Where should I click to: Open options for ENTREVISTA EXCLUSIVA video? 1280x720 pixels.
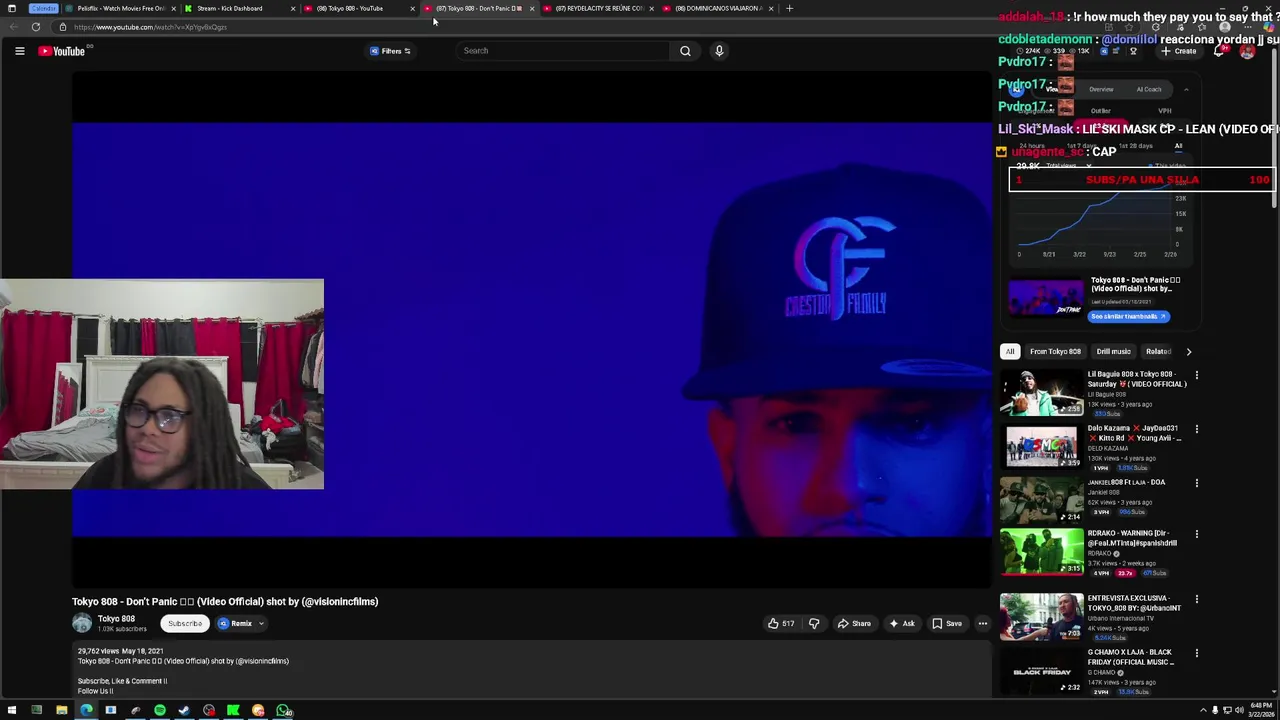(1196, 599)
